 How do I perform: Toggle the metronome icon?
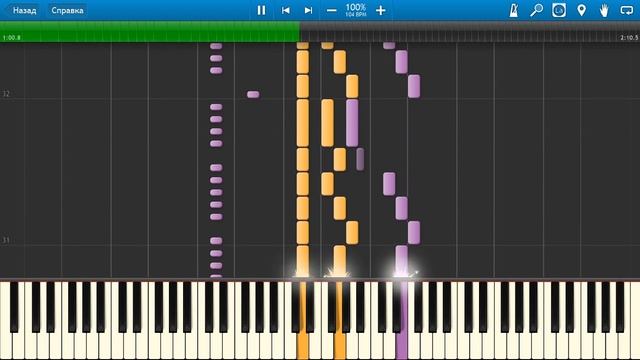tap(513, 10)
